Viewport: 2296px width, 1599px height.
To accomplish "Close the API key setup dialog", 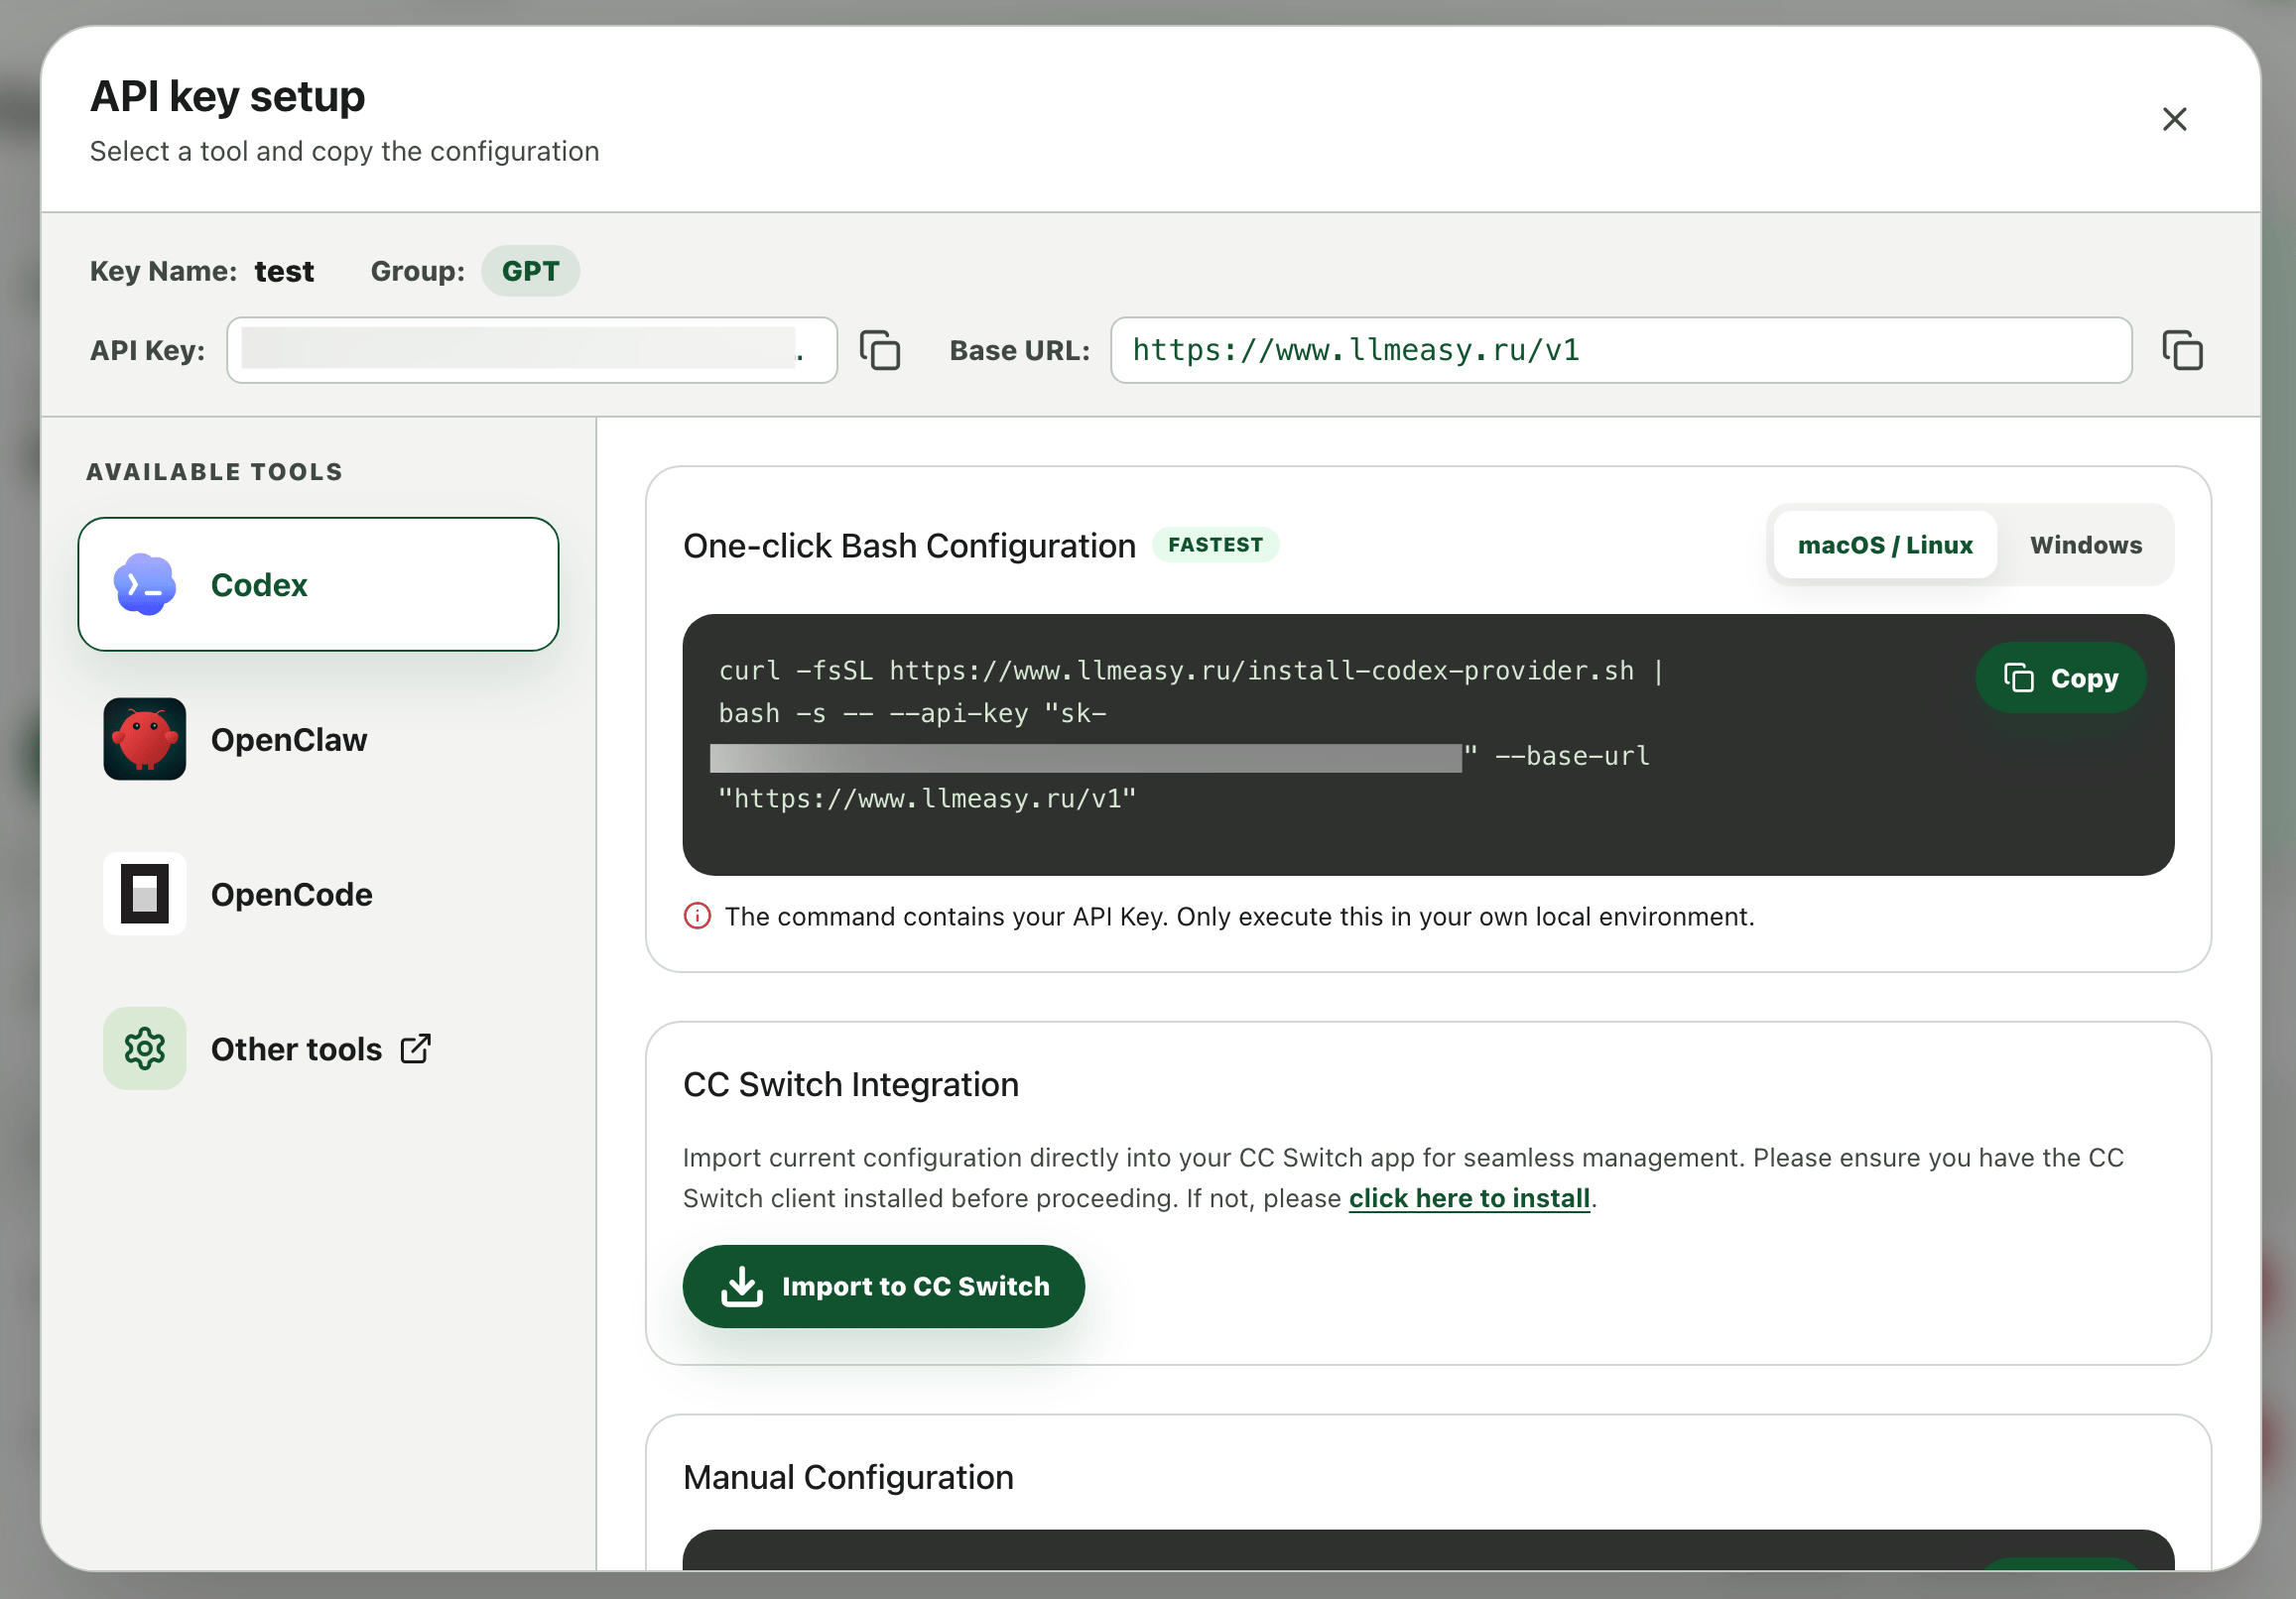I will [2174, 119].
